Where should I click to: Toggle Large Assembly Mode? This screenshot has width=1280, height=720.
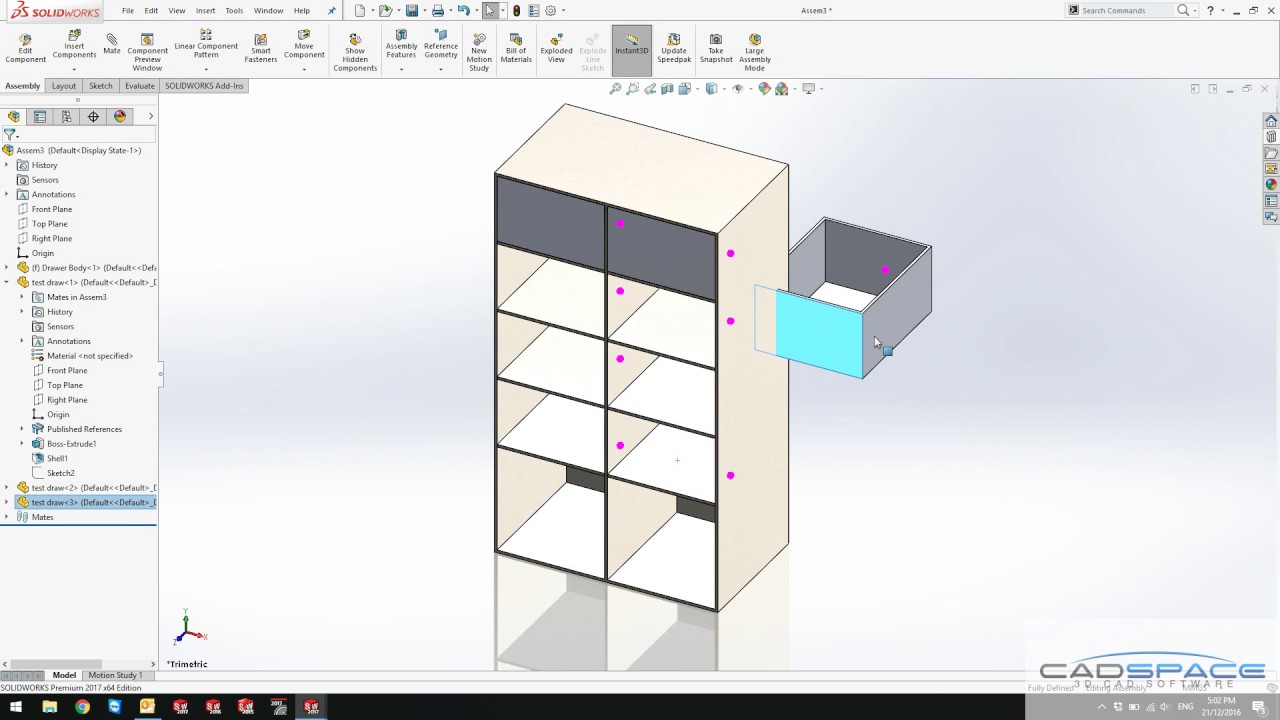(x=755, y=53)
